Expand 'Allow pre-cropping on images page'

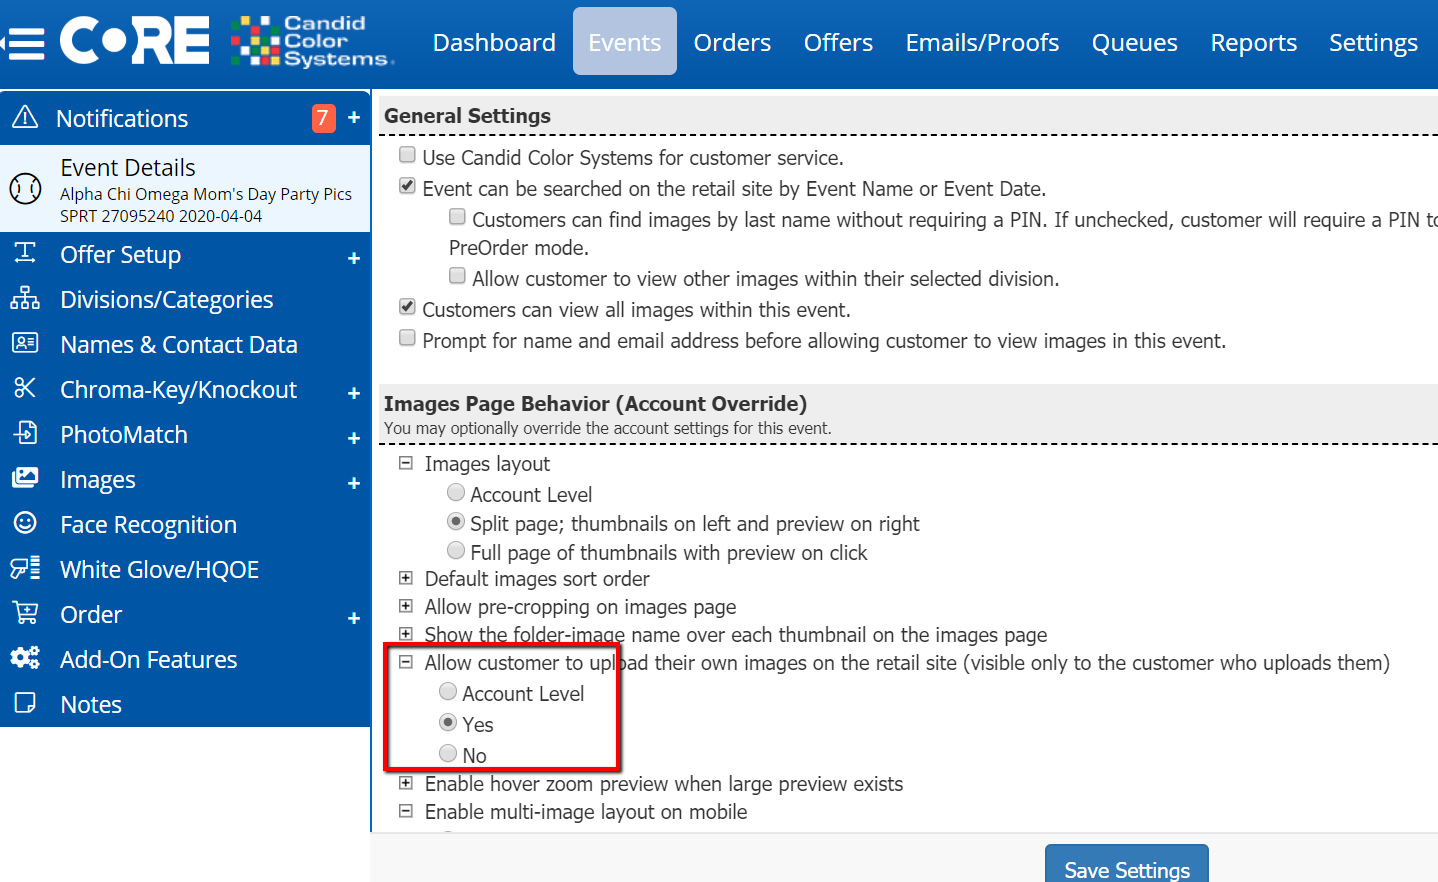(406, 606)
